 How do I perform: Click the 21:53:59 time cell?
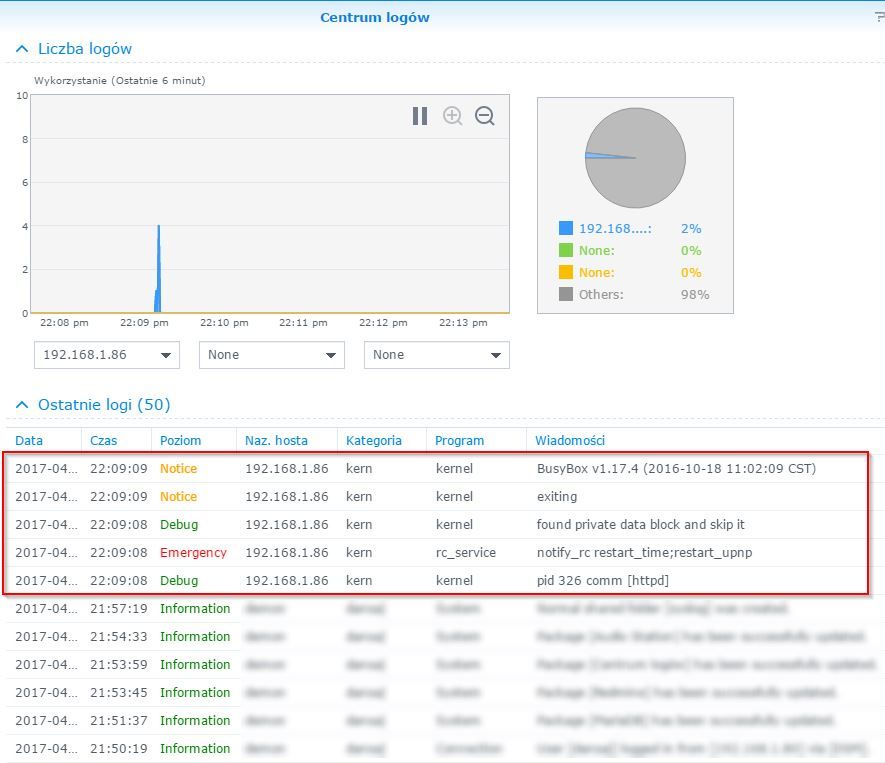pos(119,665)
